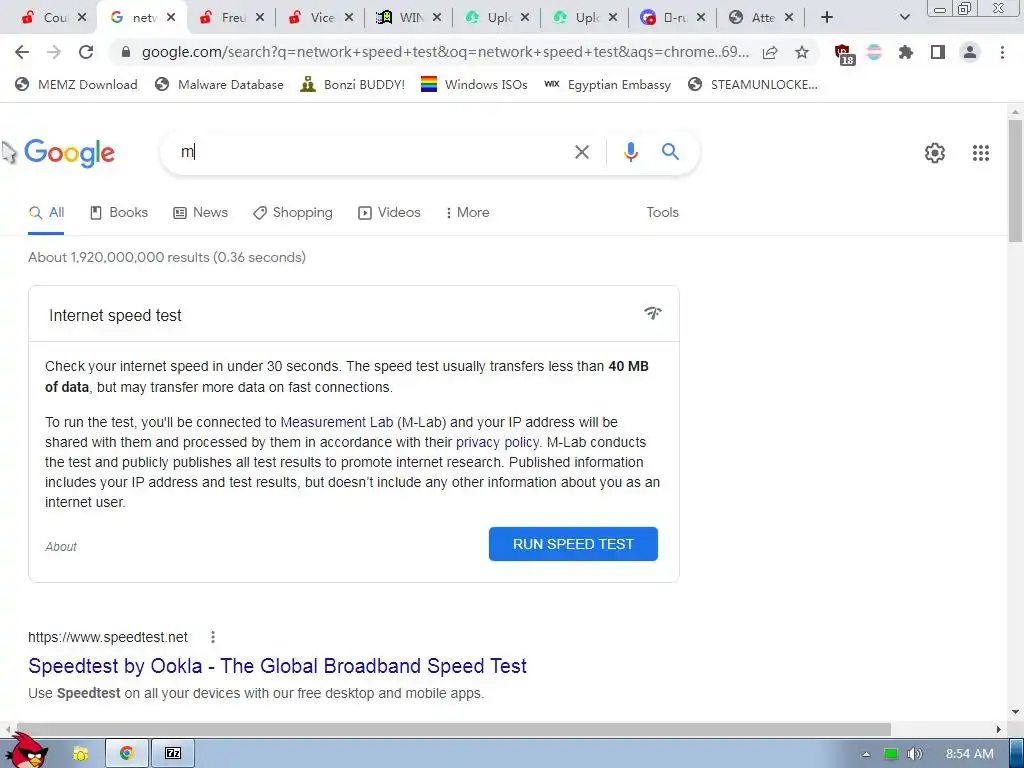Clear the Google search box
This screenshot has height=768, width=1024.
click(x=581, y=152)
